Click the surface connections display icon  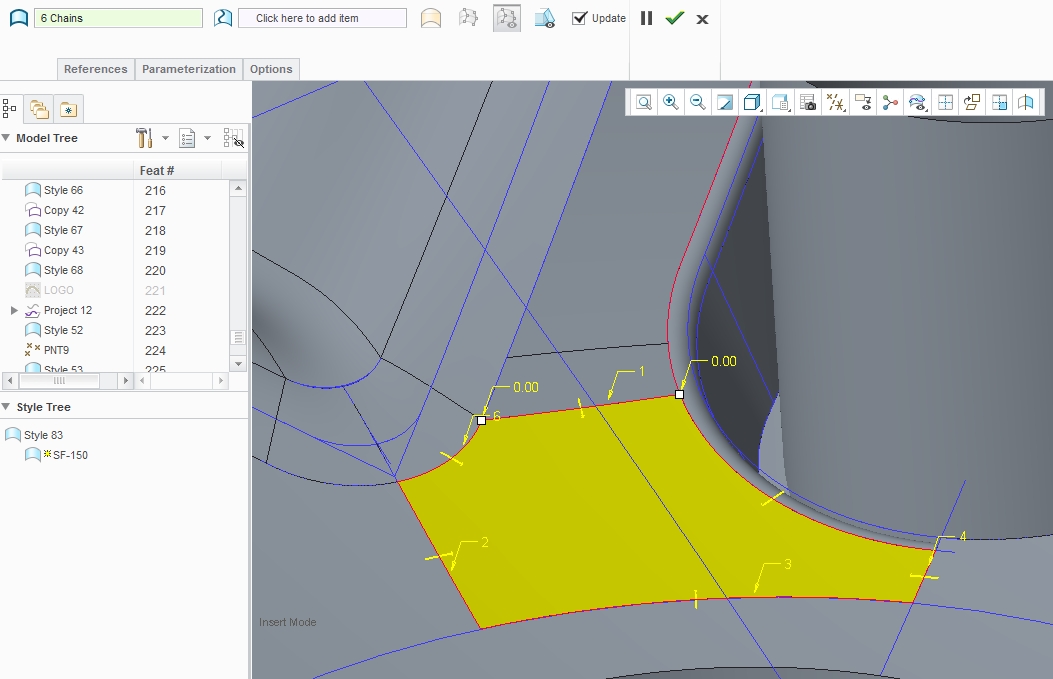click(468, 18)
